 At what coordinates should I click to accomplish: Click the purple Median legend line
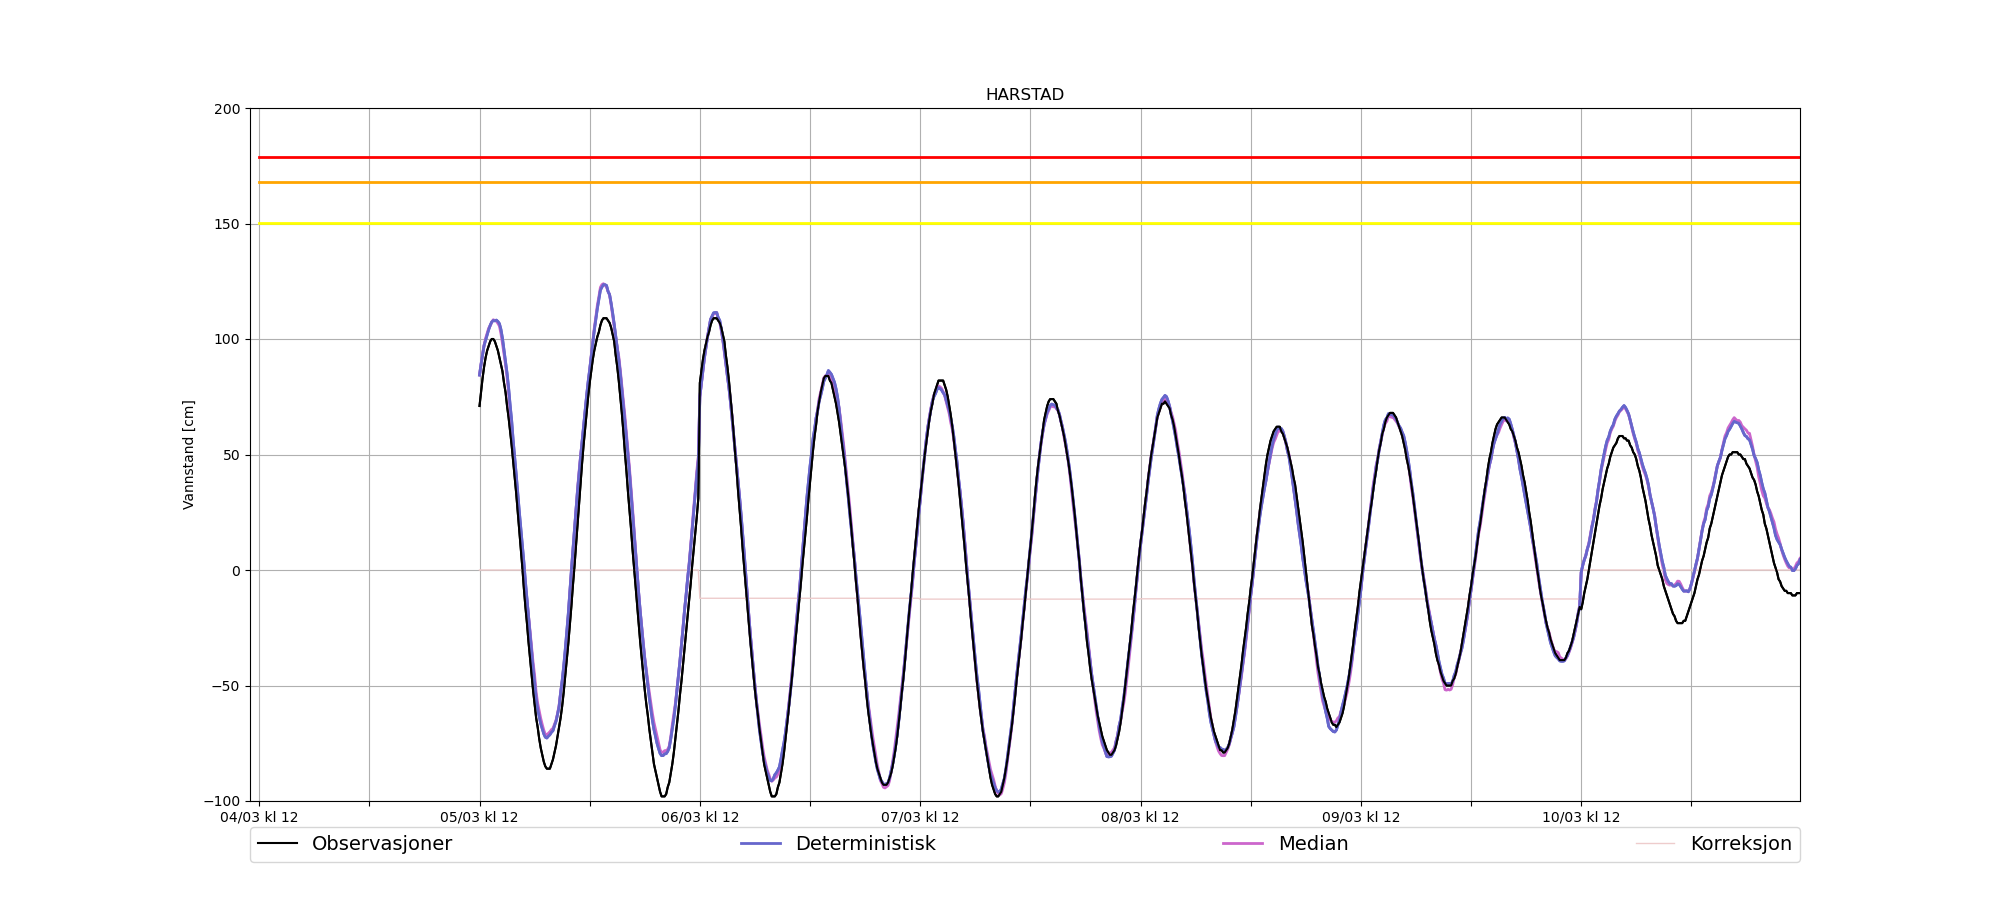click(1243, 844)
